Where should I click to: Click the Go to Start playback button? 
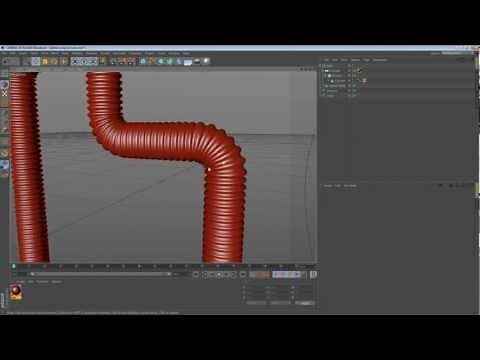[x=196, y=274]
